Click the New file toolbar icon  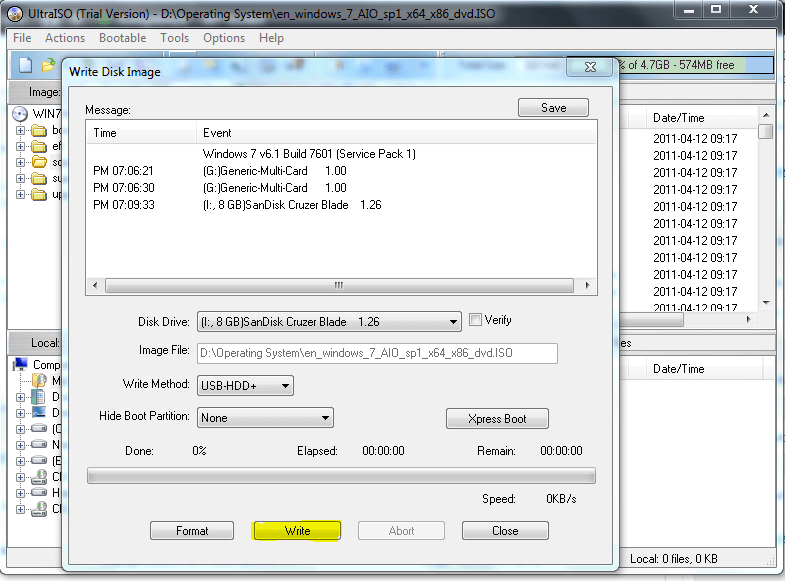[26, 65]
